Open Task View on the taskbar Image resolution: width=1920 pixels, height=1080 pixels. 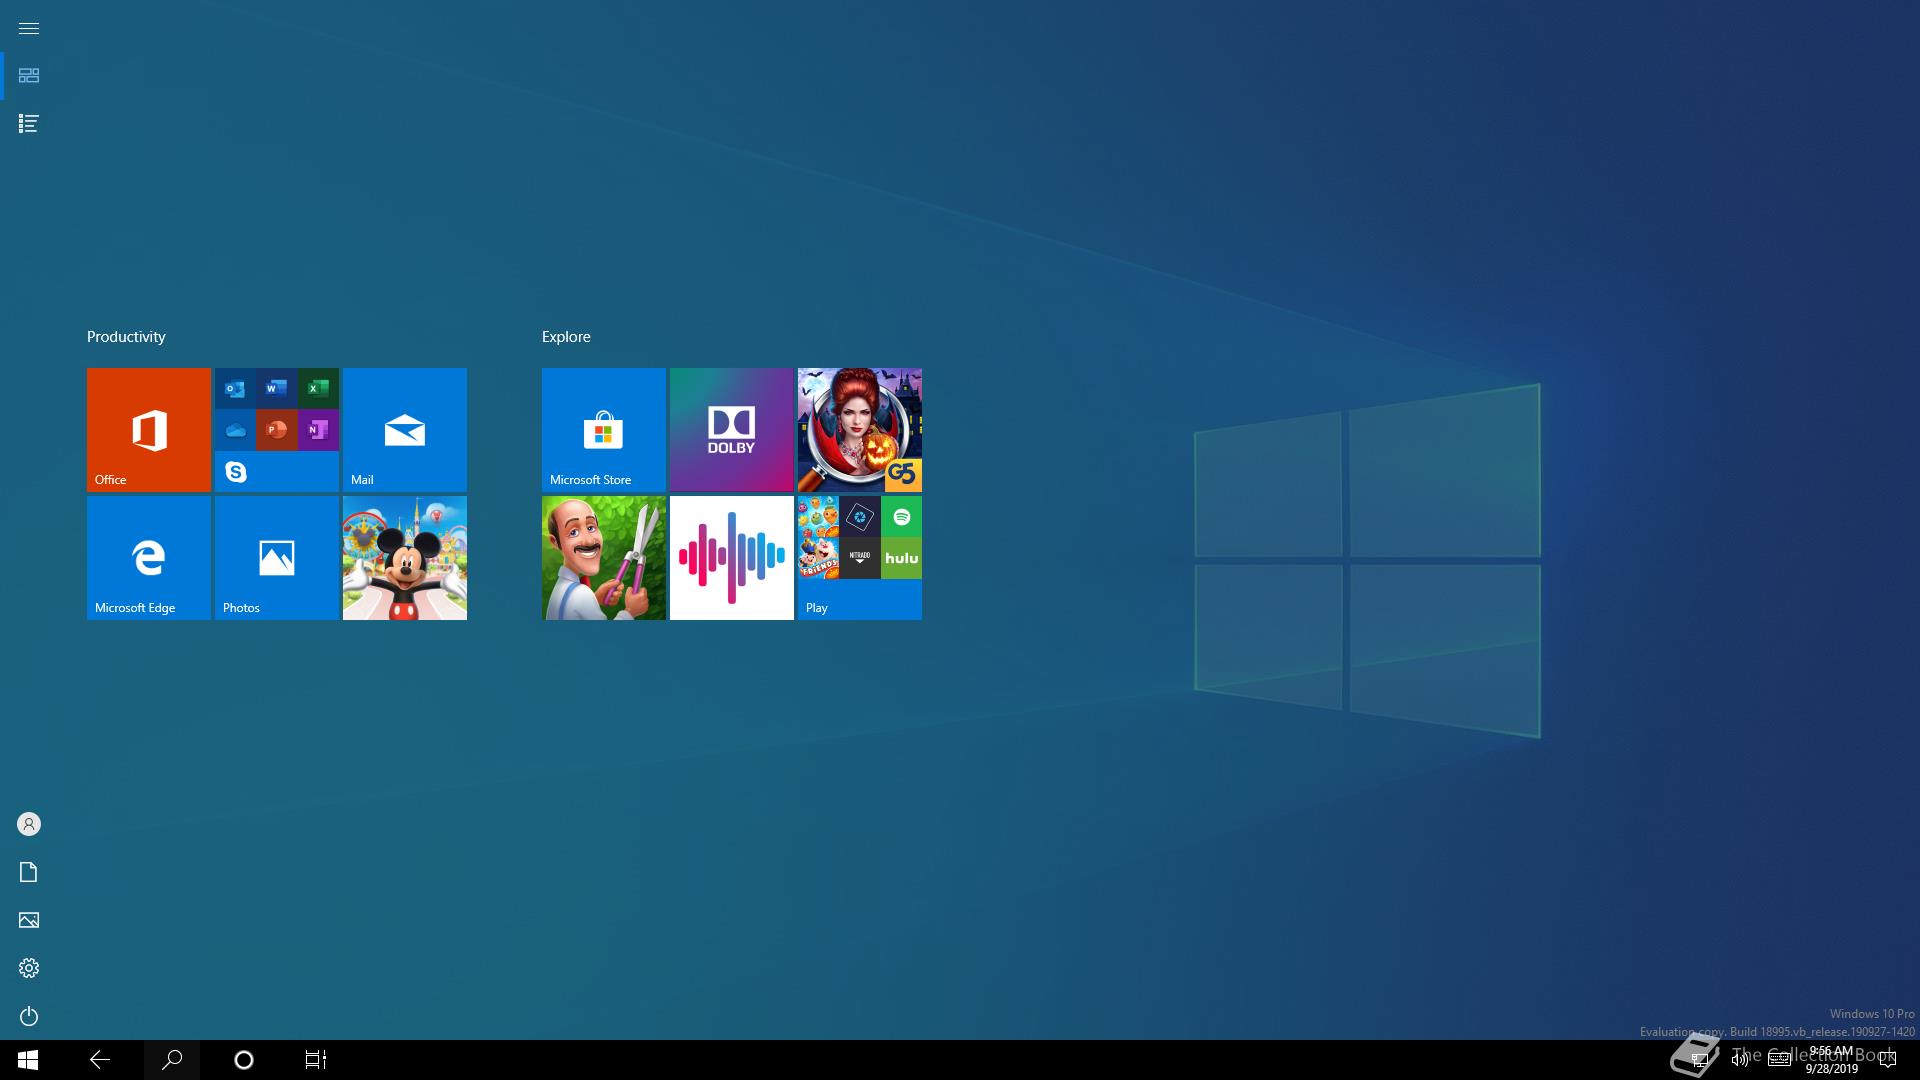tap(316, 1060)
